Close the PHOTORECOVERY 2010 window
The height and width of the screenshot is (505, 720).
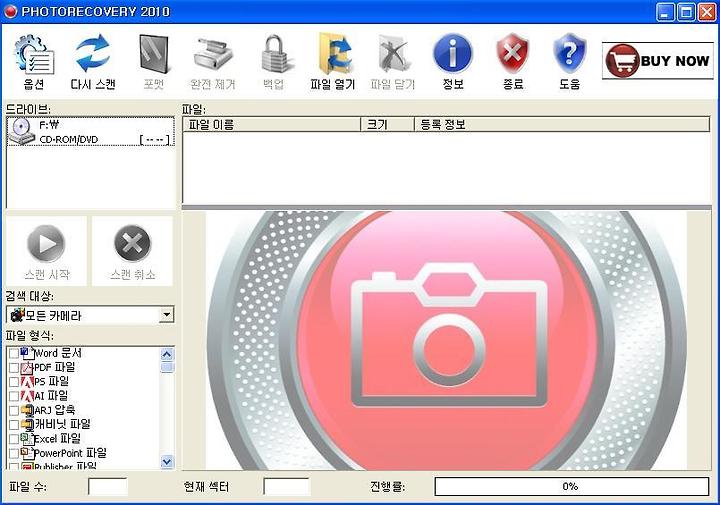(x=707, y=11)
